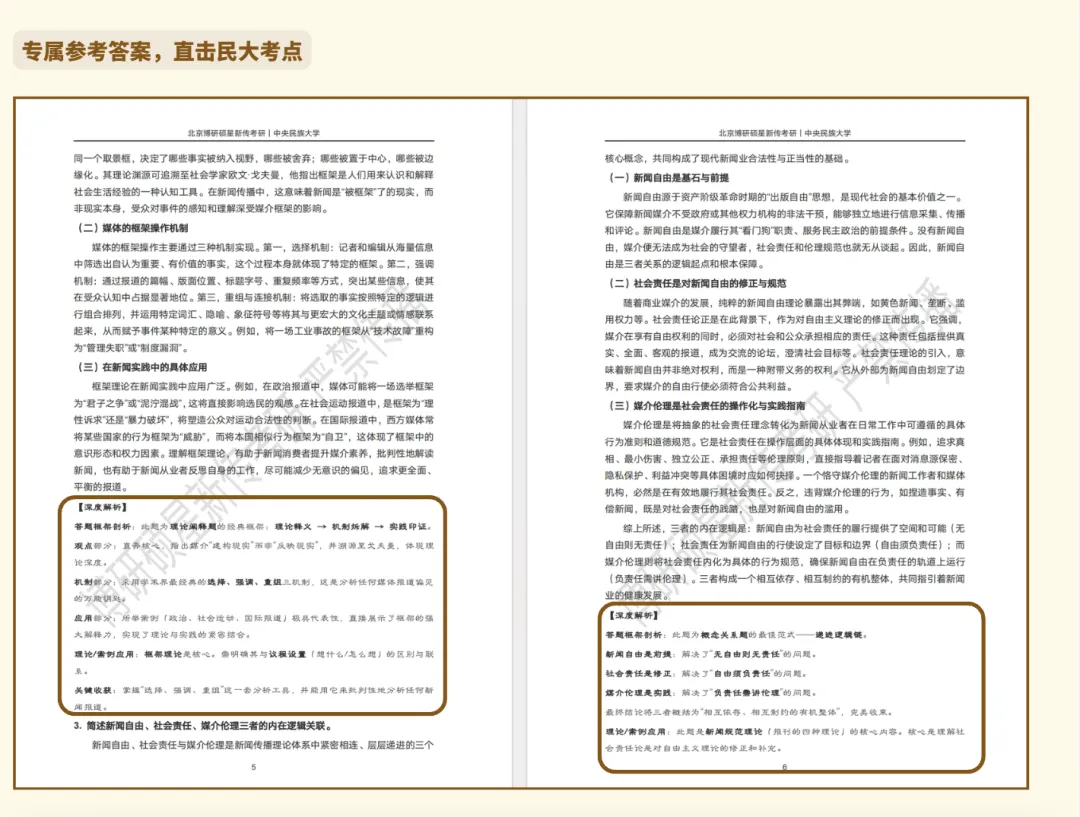Click heading '（二）社会责任是对新闻自由的修正与规范'
Image resolution: width=1080 pixels, height=817 pixels.
696,283
